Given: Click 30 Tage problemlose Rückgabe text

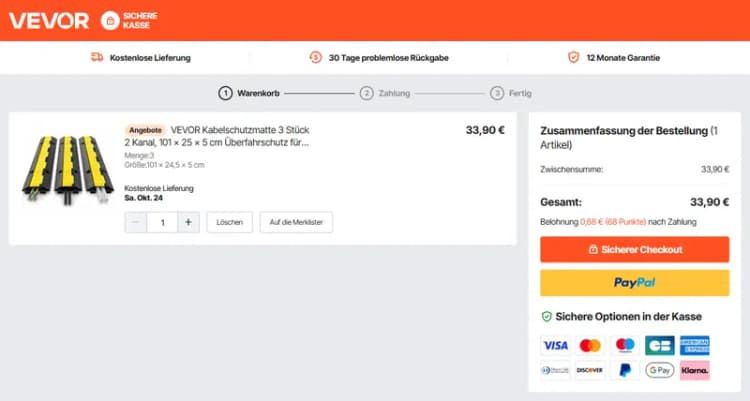Looking at the screenshot, I should 388,57.
